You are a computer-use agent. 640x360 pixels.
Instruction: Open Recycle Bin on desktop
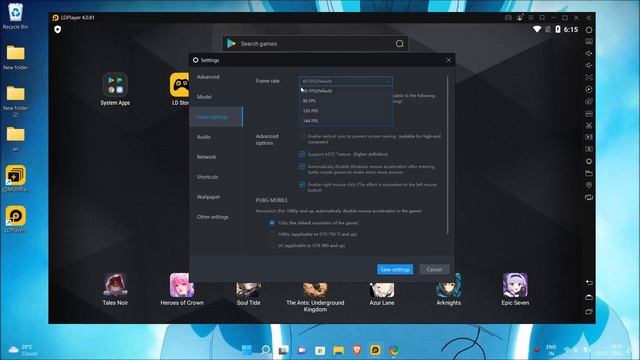pos(16,16)
